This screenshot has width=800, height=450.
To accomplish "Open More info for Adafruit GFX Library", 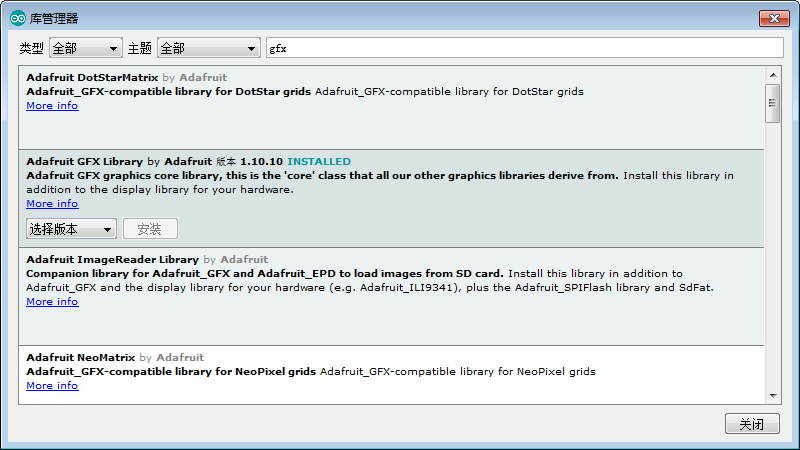I will 52,204.
